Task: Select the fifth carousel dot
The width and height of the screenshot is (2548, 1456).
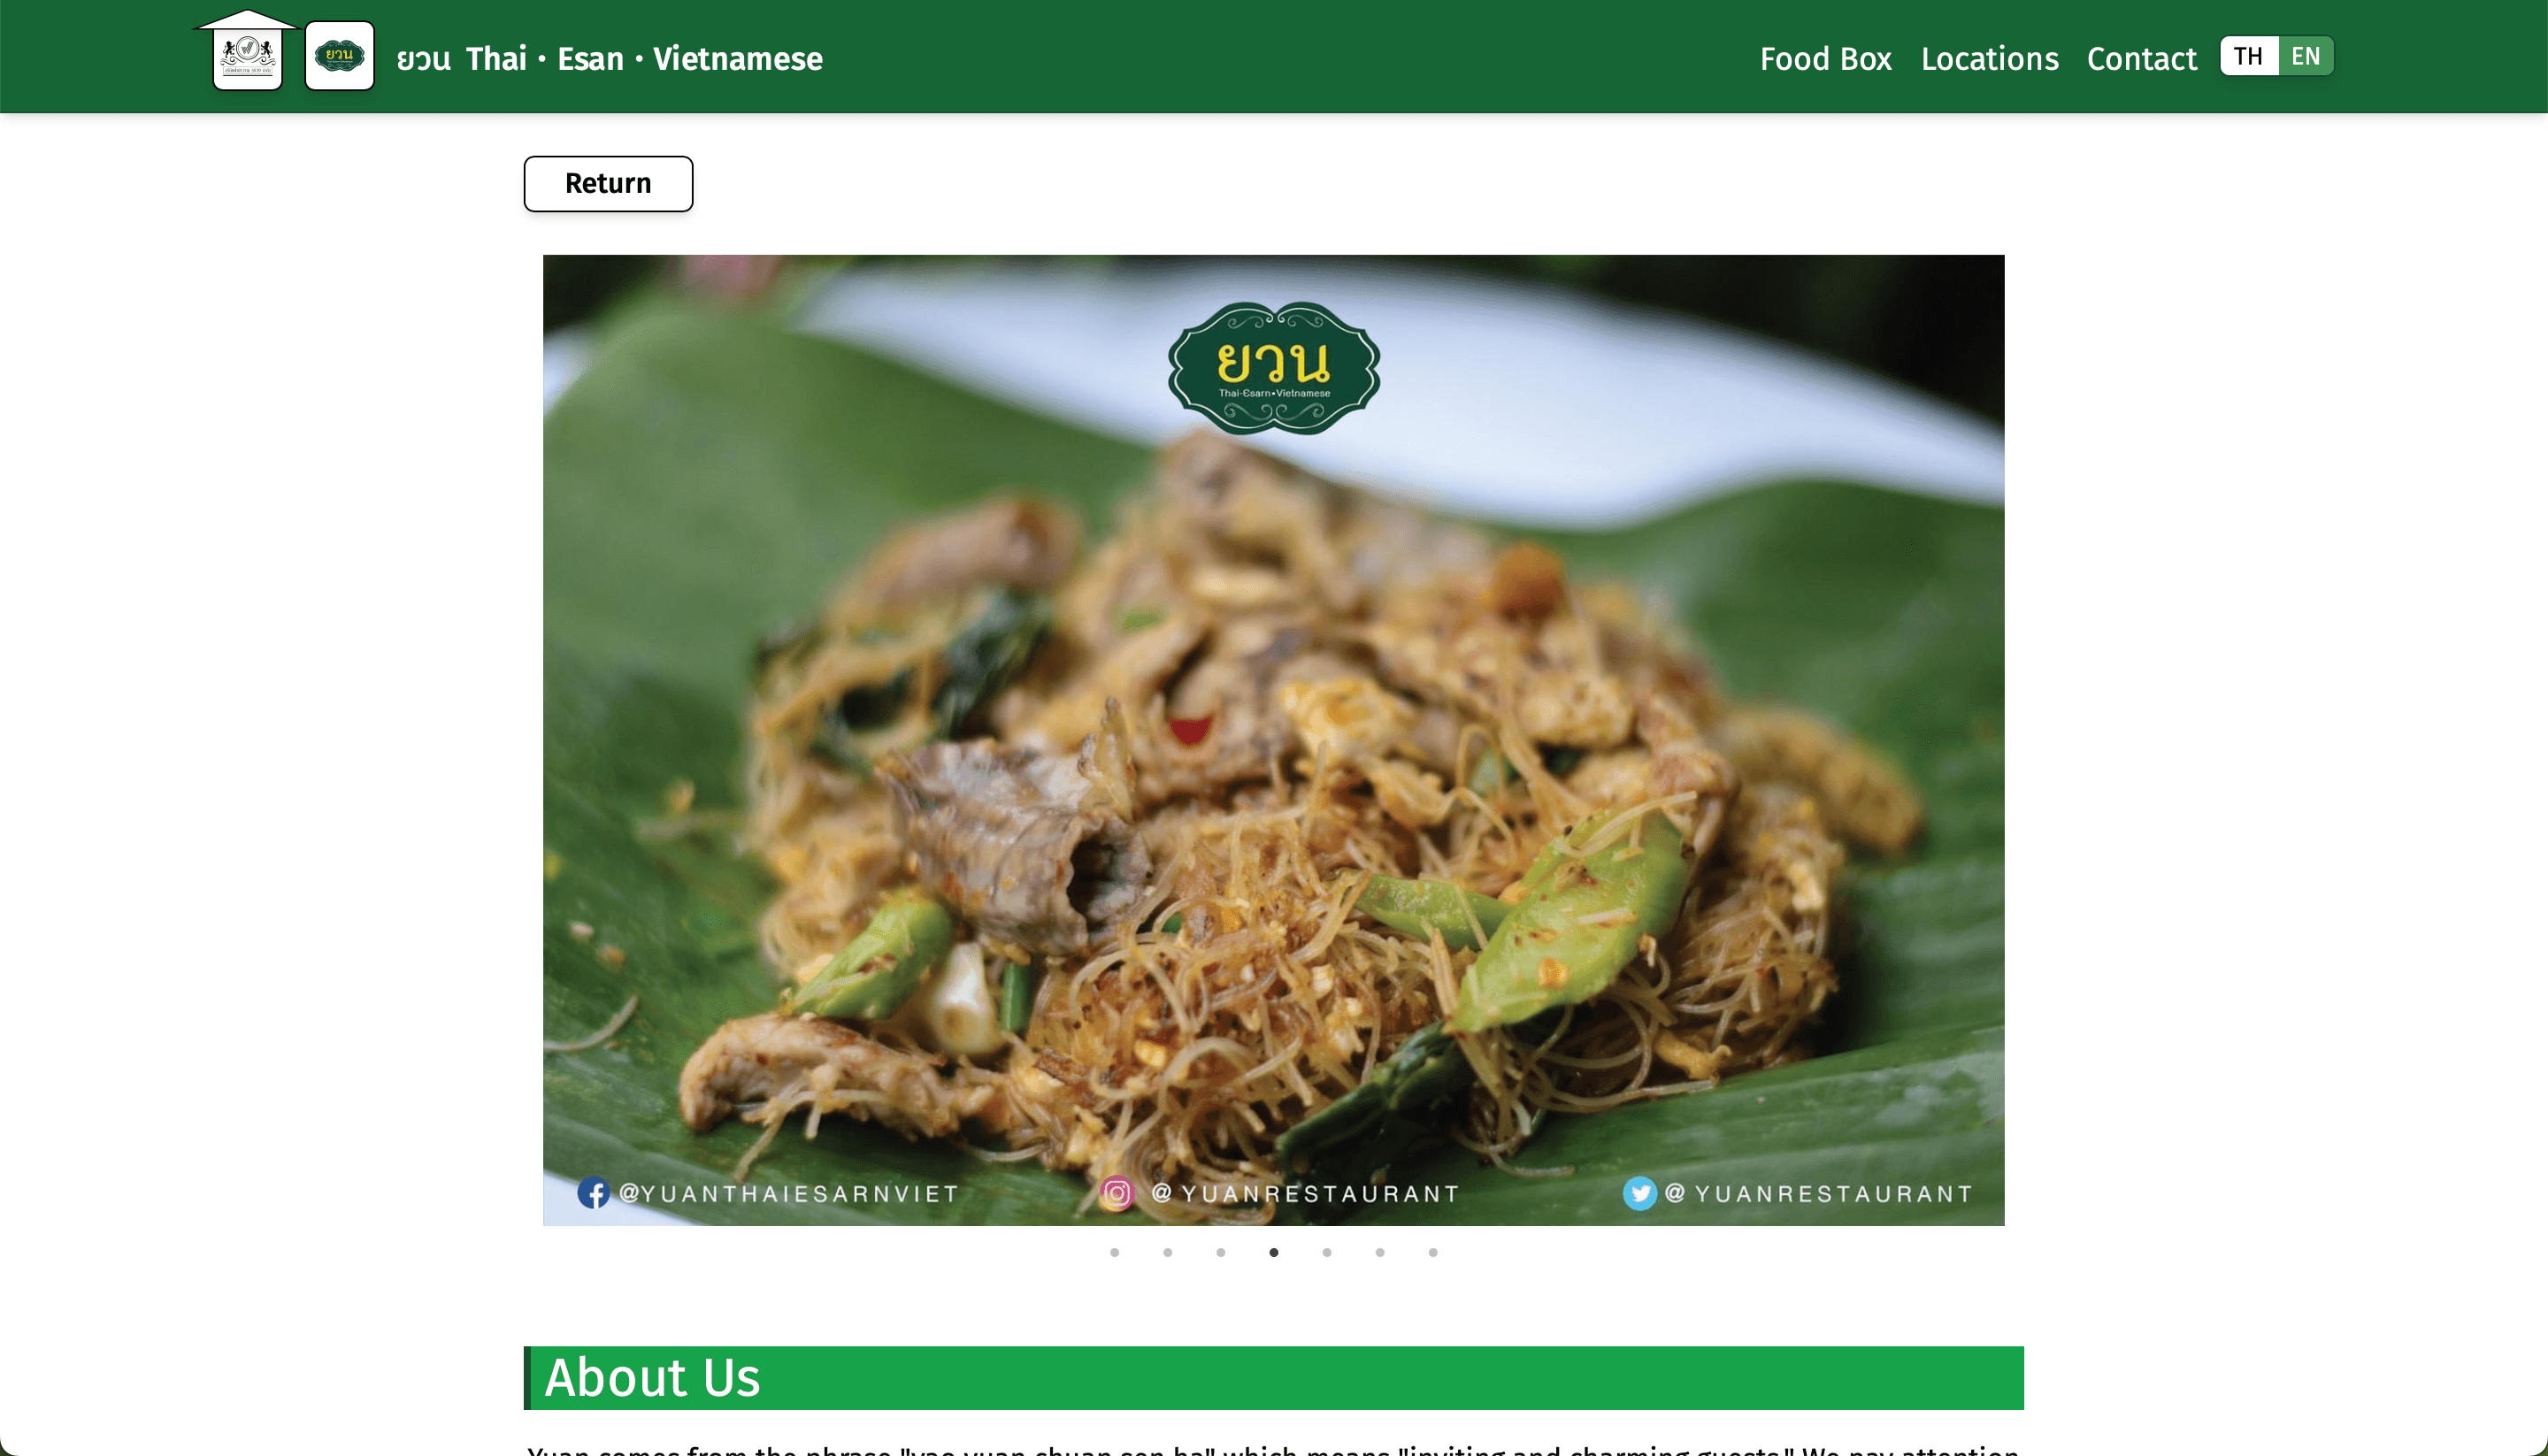Action: coord(1326,1252)
